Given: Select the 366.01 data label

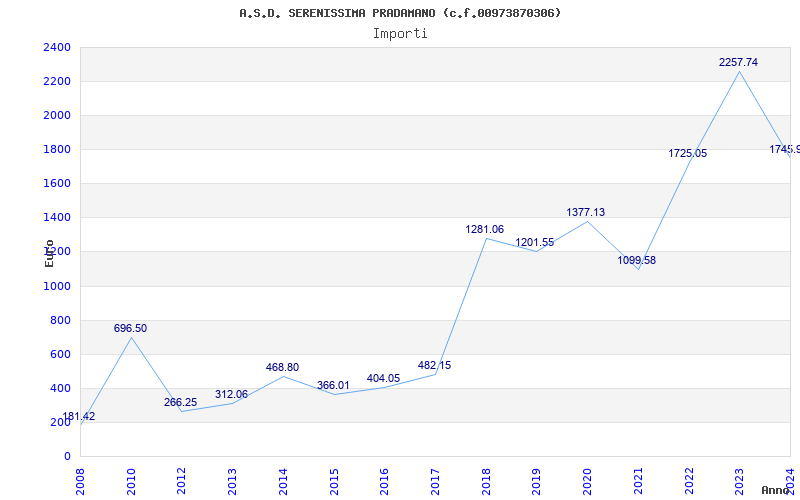Looking at the screenshot, I should pyautogui.click(x=333, y=385).
